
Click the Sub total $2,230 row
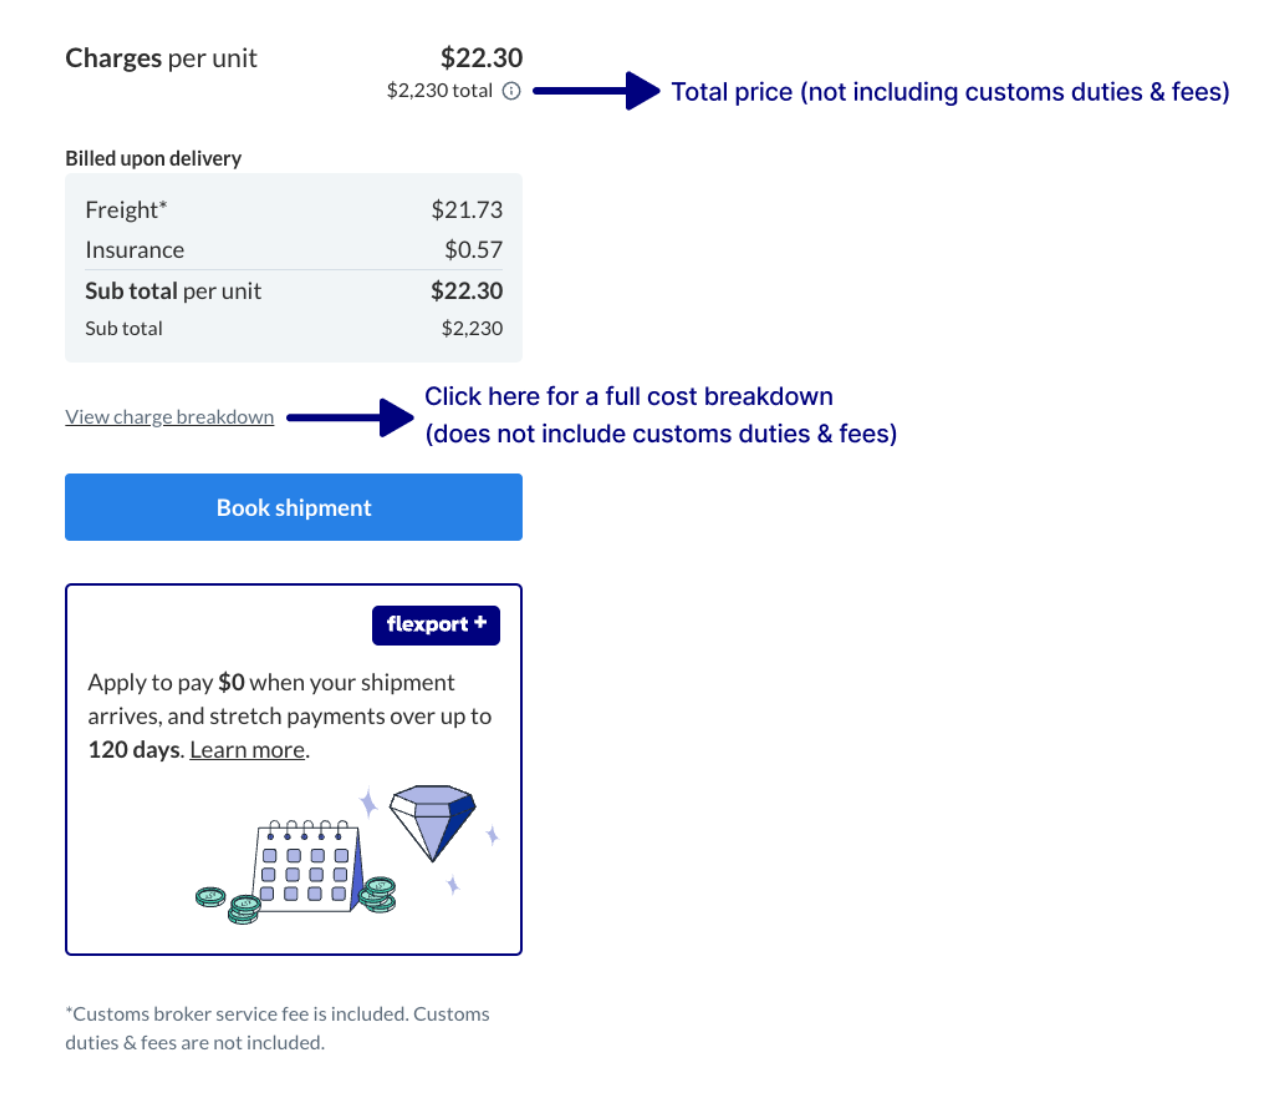coord(293,328)
